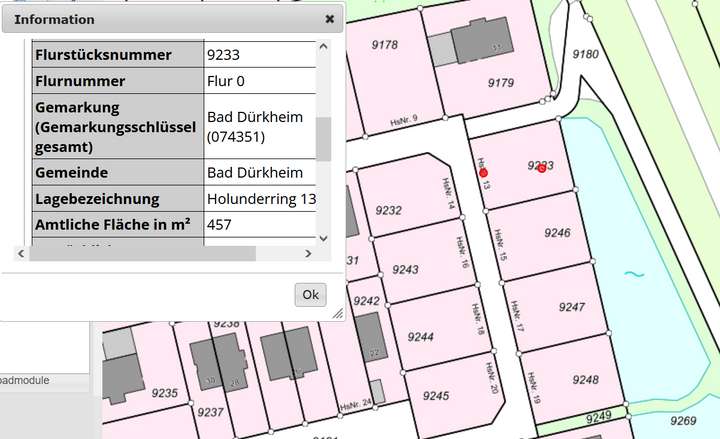Click the Ok button
720x439 pixels.
click(310, 294)
